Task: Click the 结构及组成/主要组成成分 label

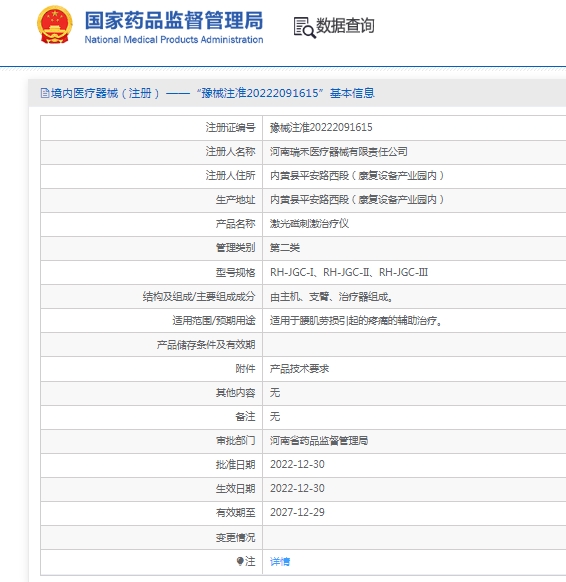Action: [199, 297]
